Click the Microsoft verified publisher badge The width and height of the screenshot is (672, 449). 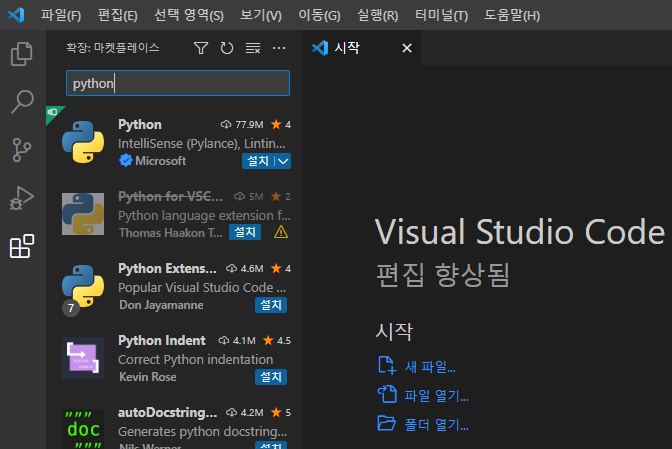(126, 160)
